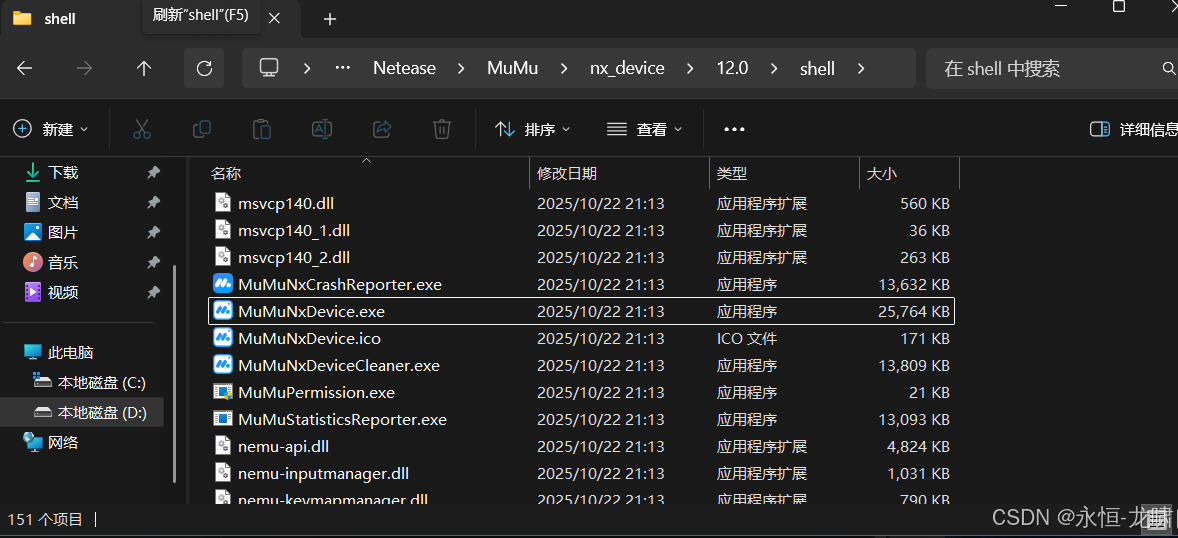Expand the chevron after MuMu

pos(563,68)
